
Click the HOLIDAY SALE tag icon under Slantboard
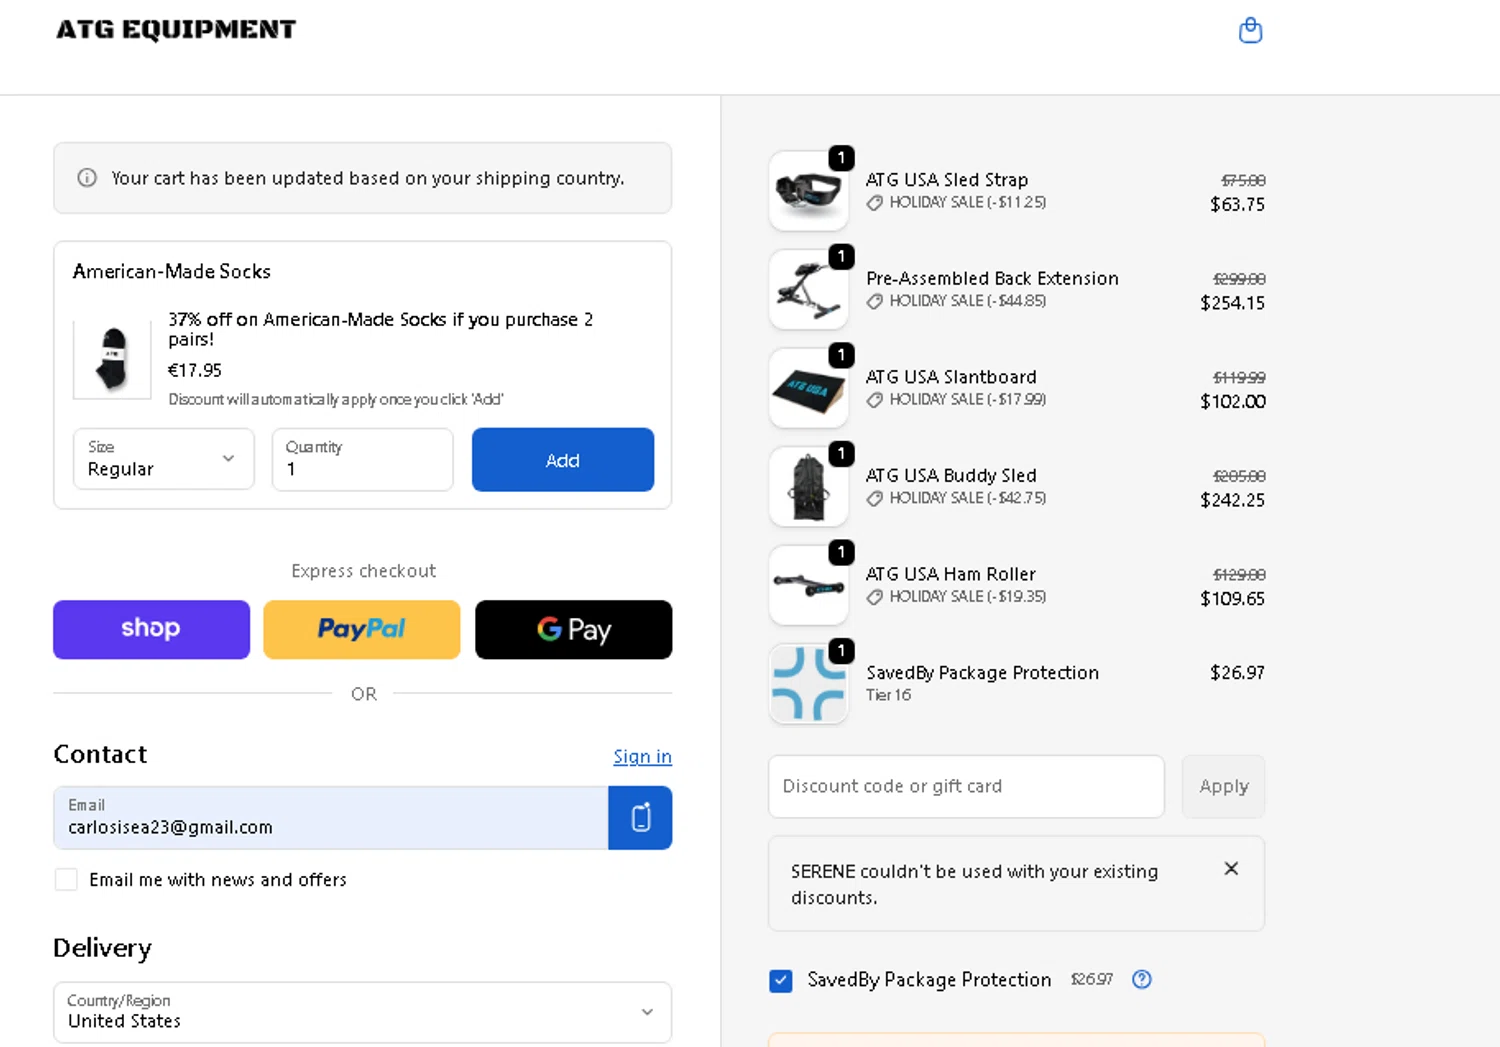[874, 400]
